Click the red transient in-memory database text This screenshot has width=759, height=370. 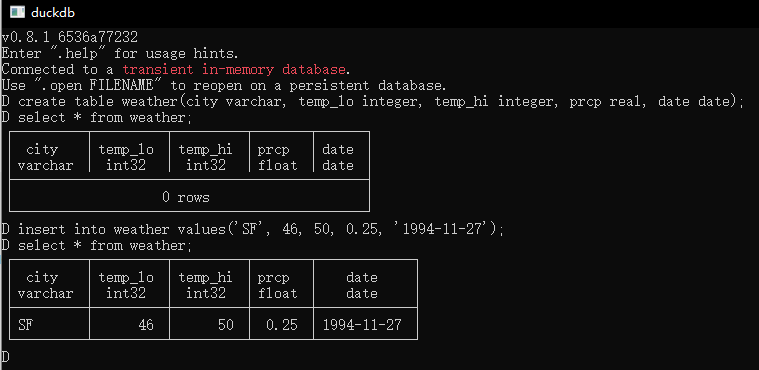(x=234, y=69)
